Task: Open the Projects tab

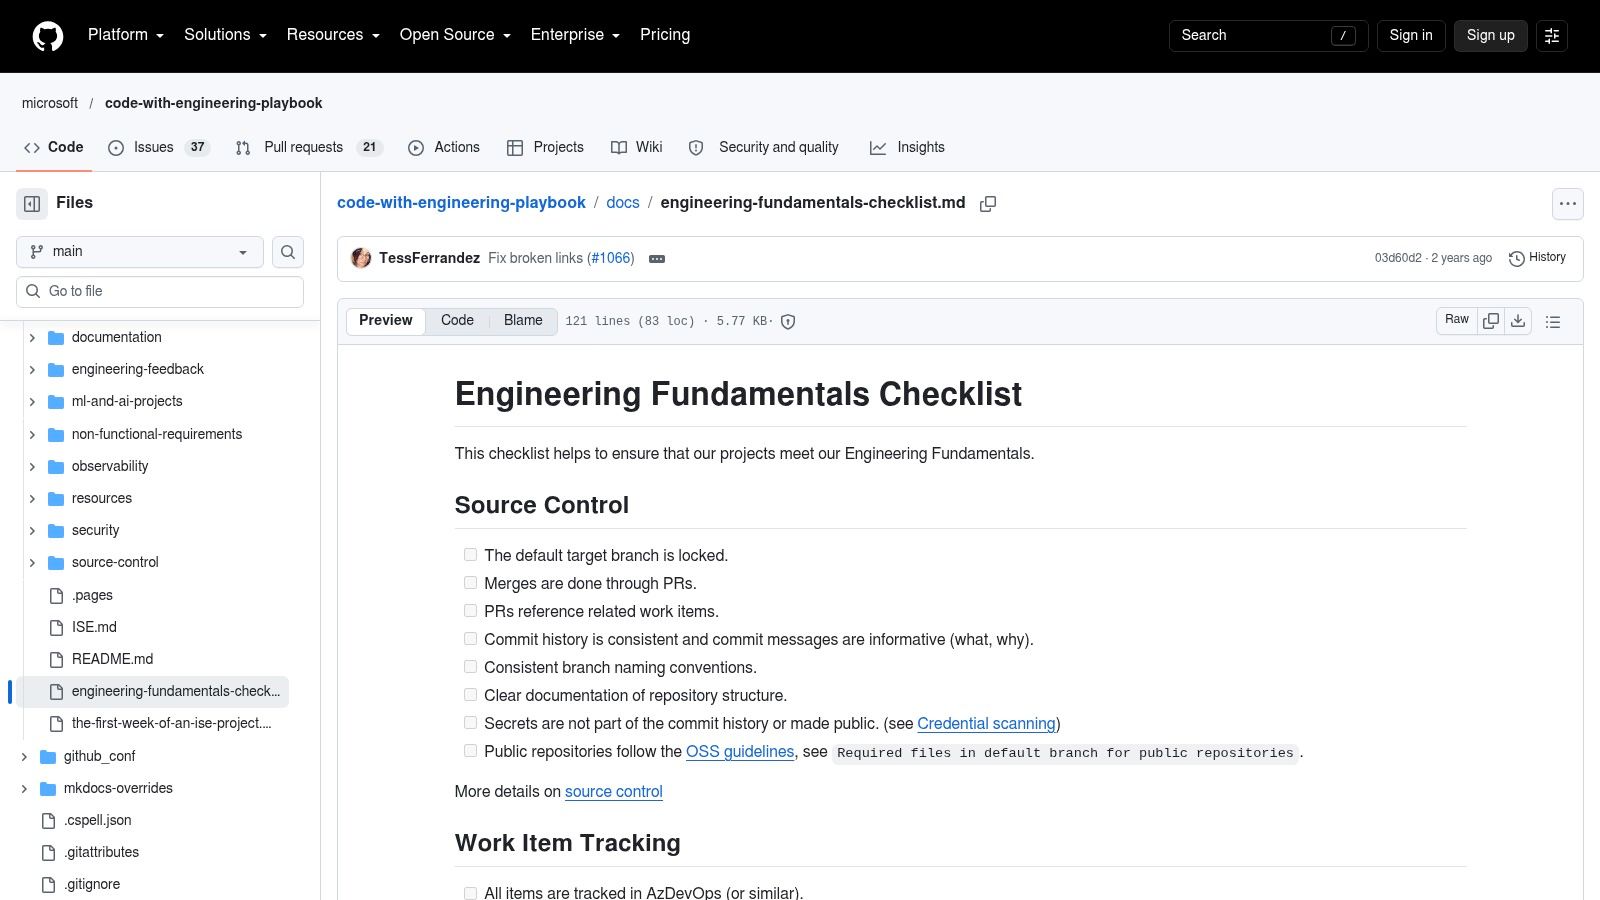Action: [x=545, y=147]
